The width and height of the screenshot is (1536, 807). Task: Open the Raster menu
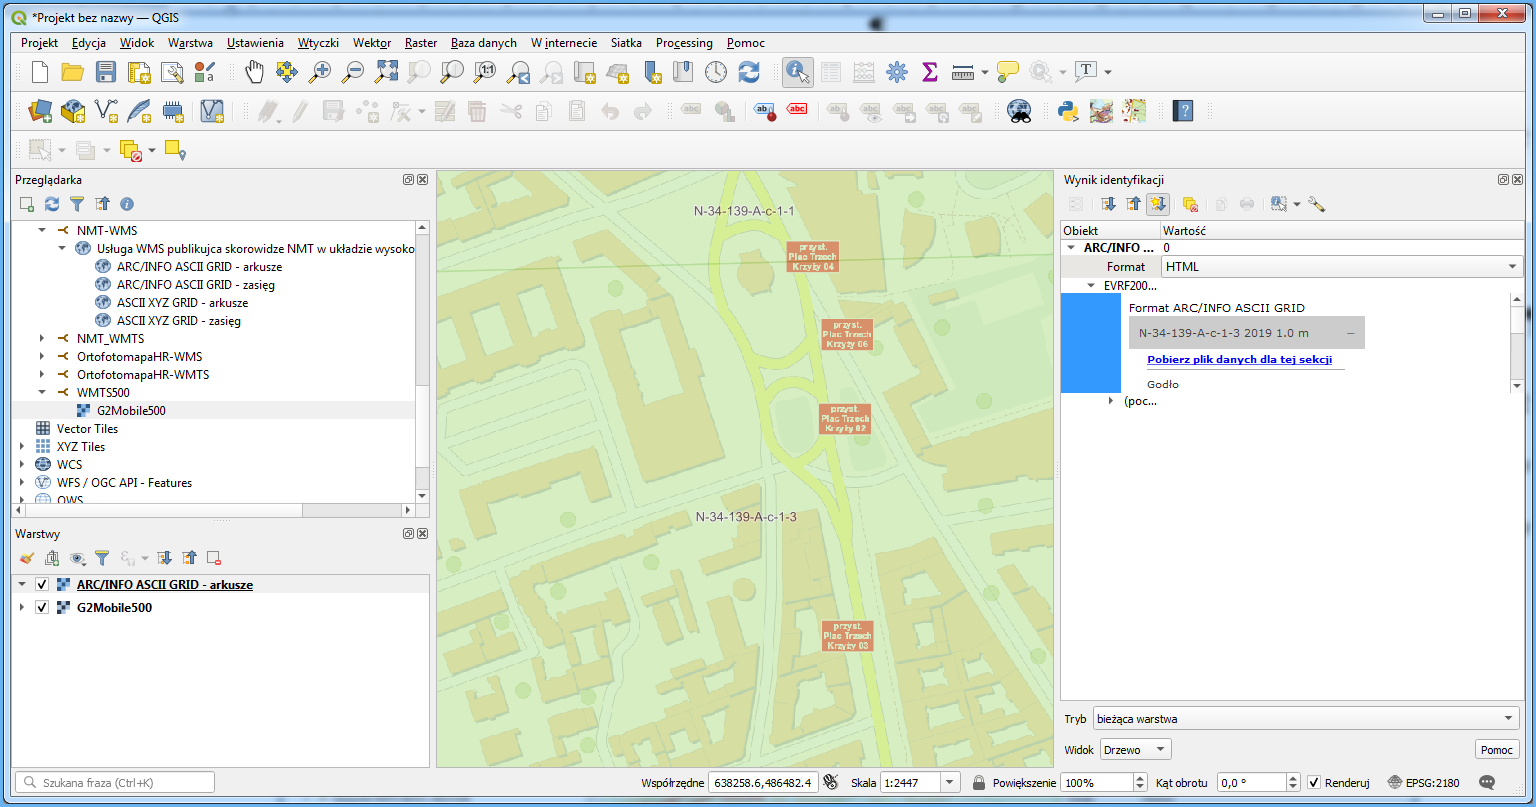pyautogui.click(x=421, y=43)
